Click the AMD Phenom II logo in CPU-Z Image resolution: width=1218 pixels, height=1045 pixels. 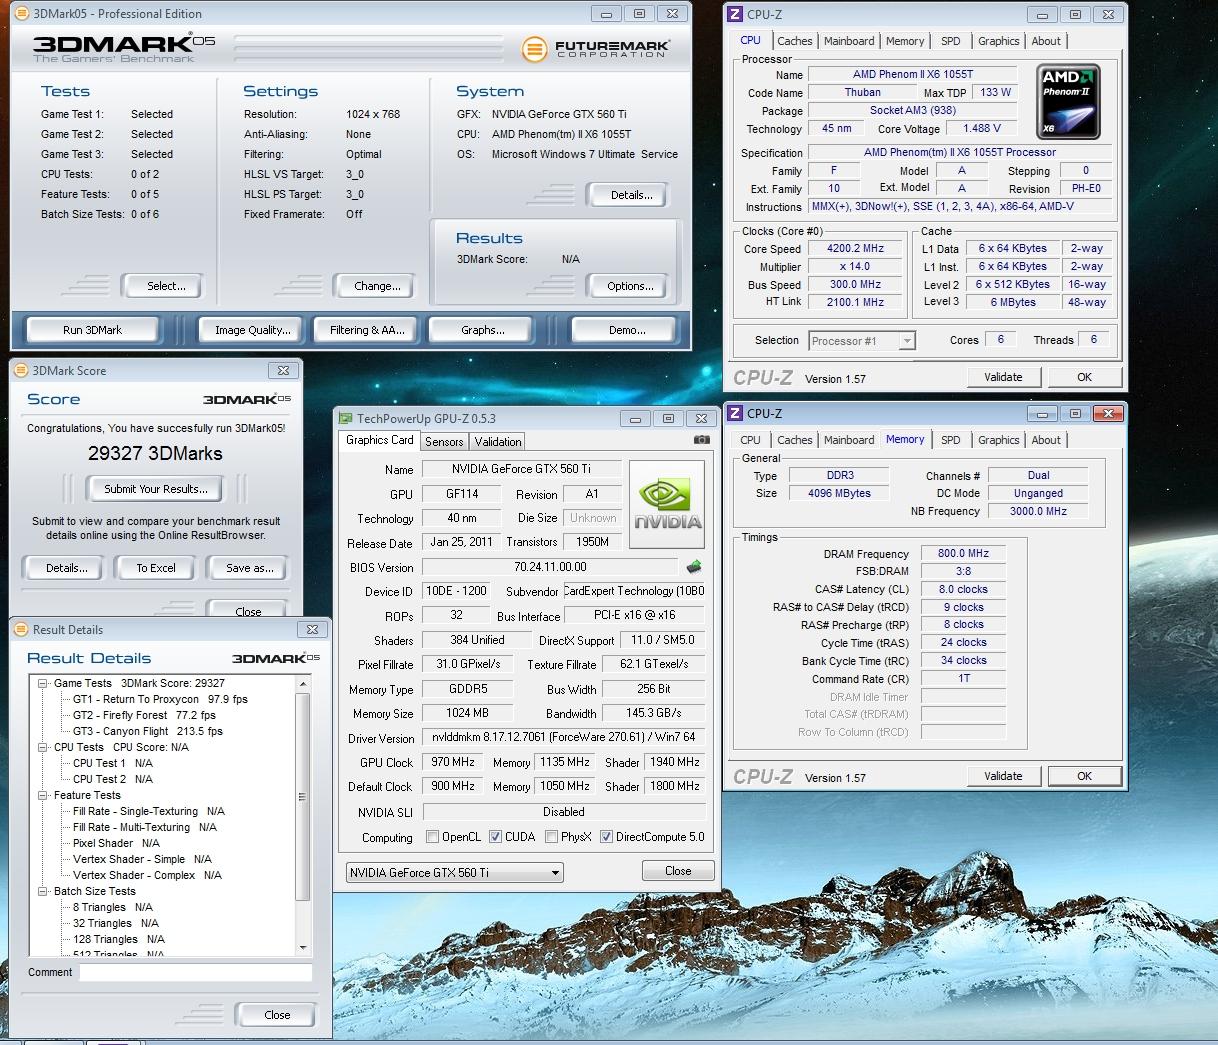[x=1069, y=103]
